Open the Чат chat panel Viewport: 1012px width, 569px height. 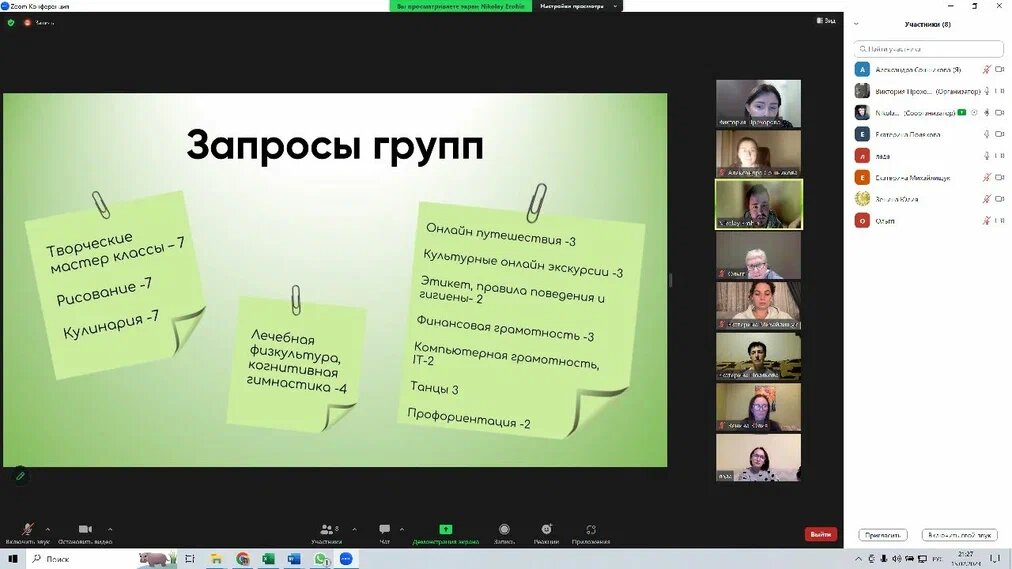(x=385, y=534)
